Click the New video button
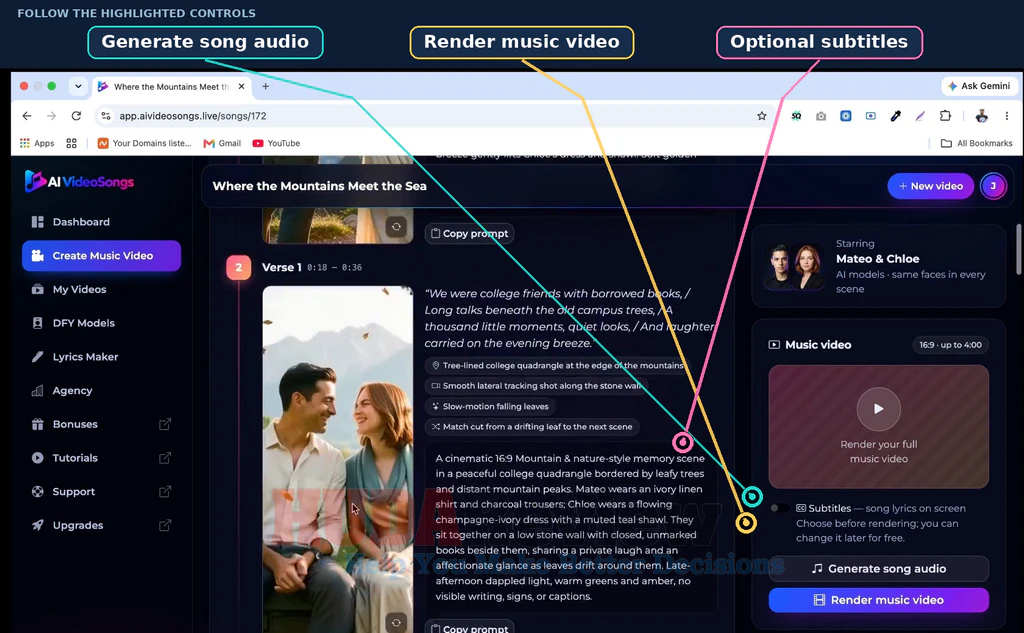This screenshot has height=633, width=1024. (930, 186)
